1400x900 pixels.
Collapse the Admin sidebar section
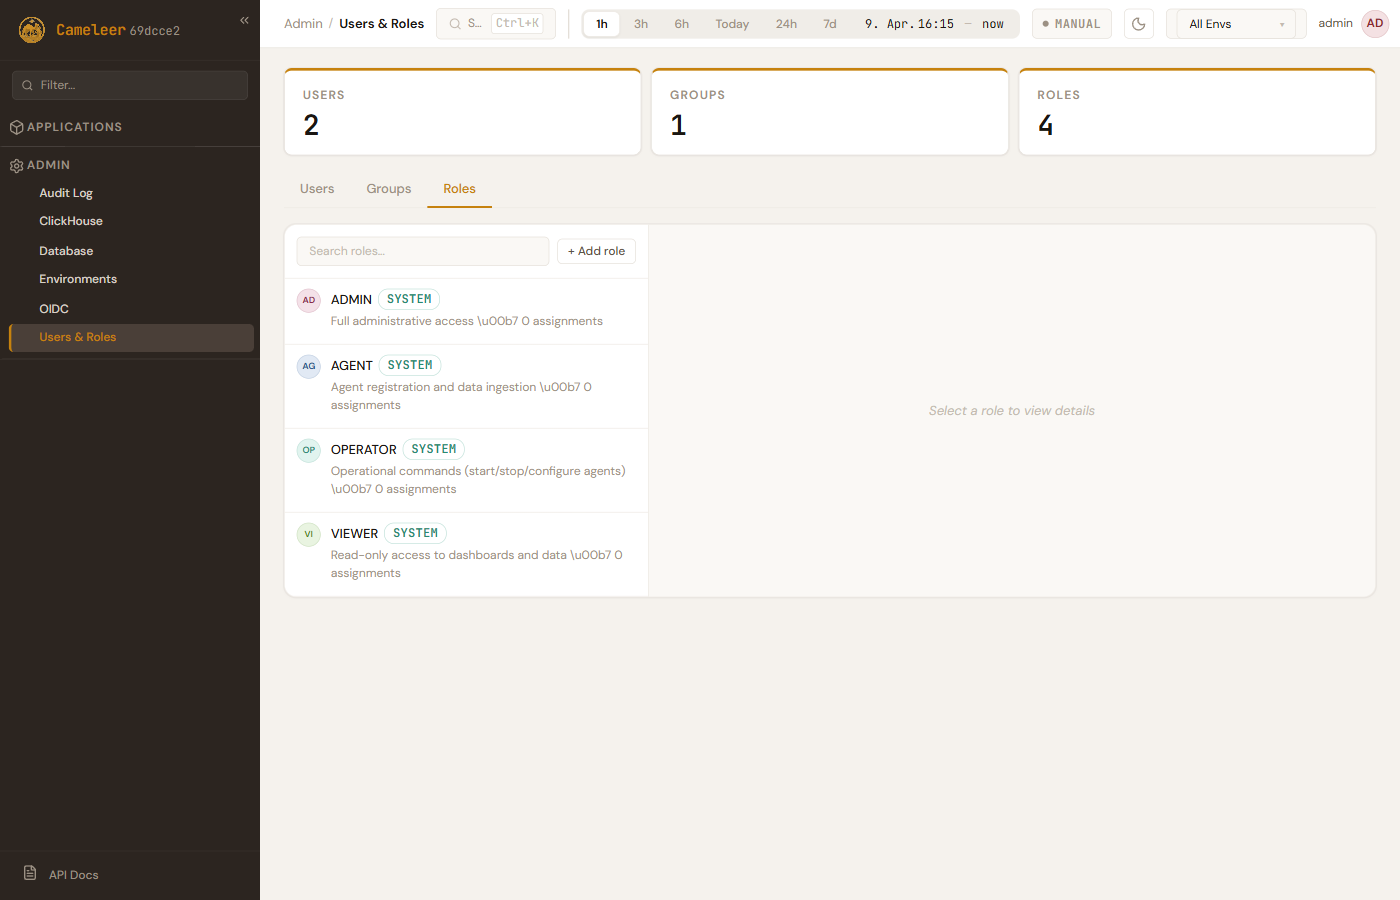click(48, 165)
